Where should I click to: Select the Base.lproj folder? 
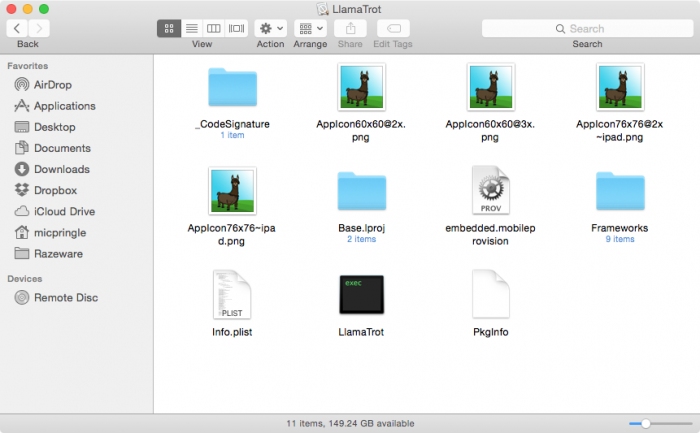tap(362, 191)
